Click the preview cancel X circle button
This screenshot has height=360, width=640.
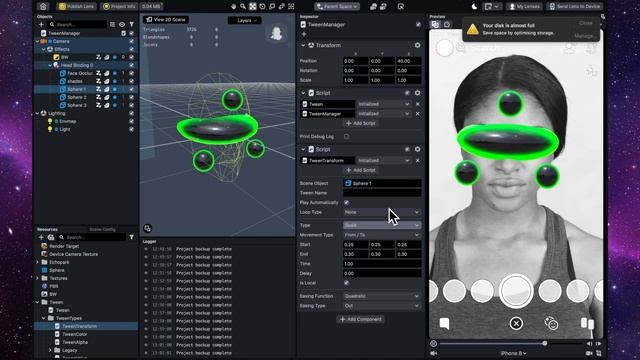(x=516, y=324)
